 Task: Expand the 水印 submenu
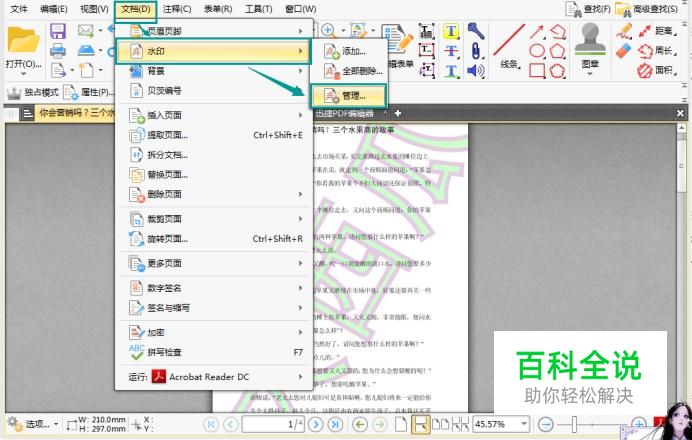point(214,51)
